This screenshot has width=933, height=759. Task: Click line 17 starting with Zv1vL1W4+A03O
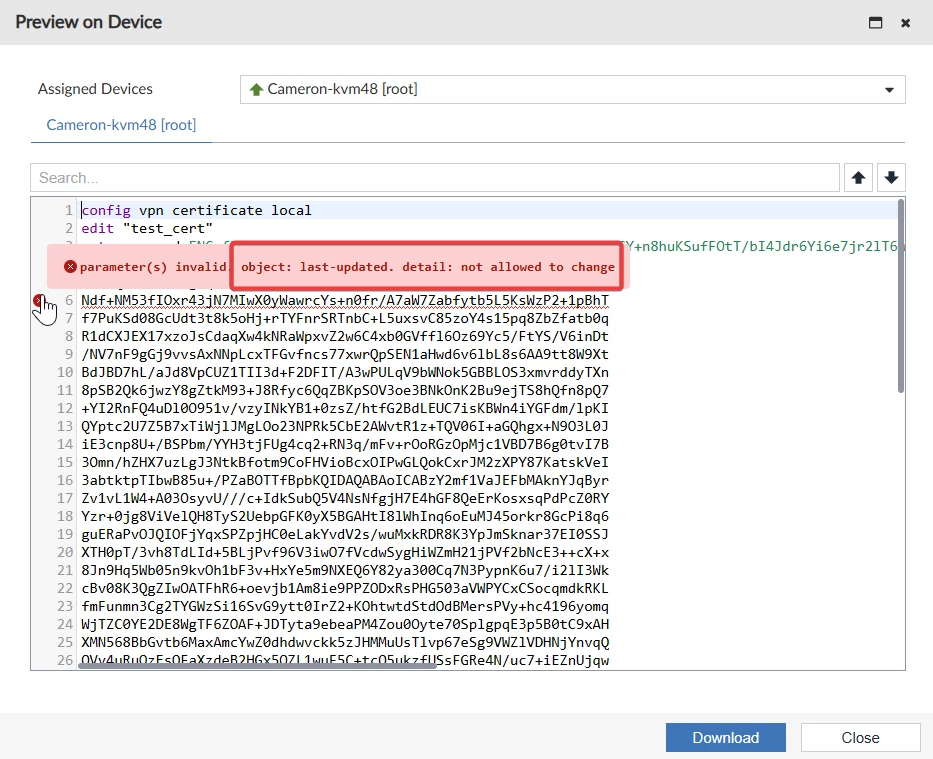(345, 498)
